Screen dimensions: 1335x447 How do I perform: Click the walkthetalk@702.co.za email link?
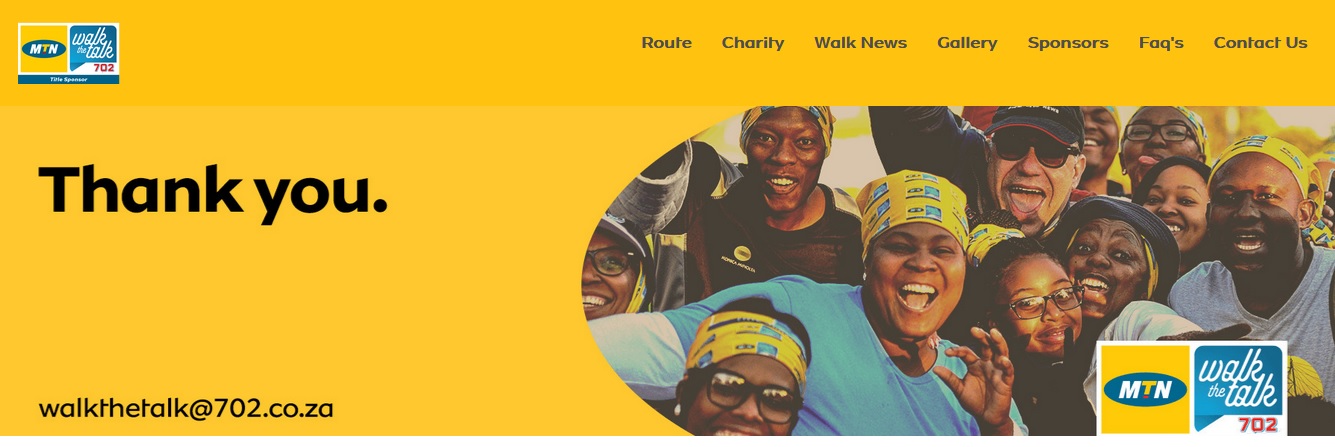[186, 409]
